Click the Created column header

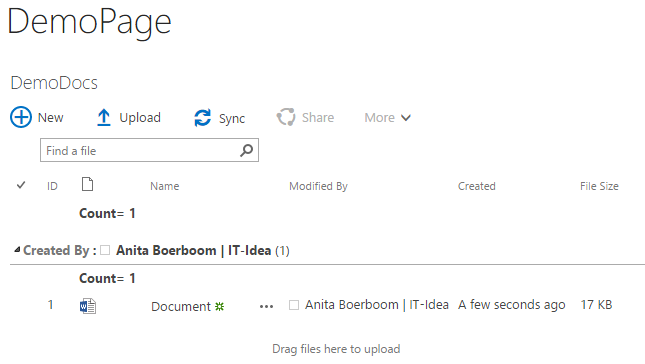pyautogui.click(x=477, y=186)
